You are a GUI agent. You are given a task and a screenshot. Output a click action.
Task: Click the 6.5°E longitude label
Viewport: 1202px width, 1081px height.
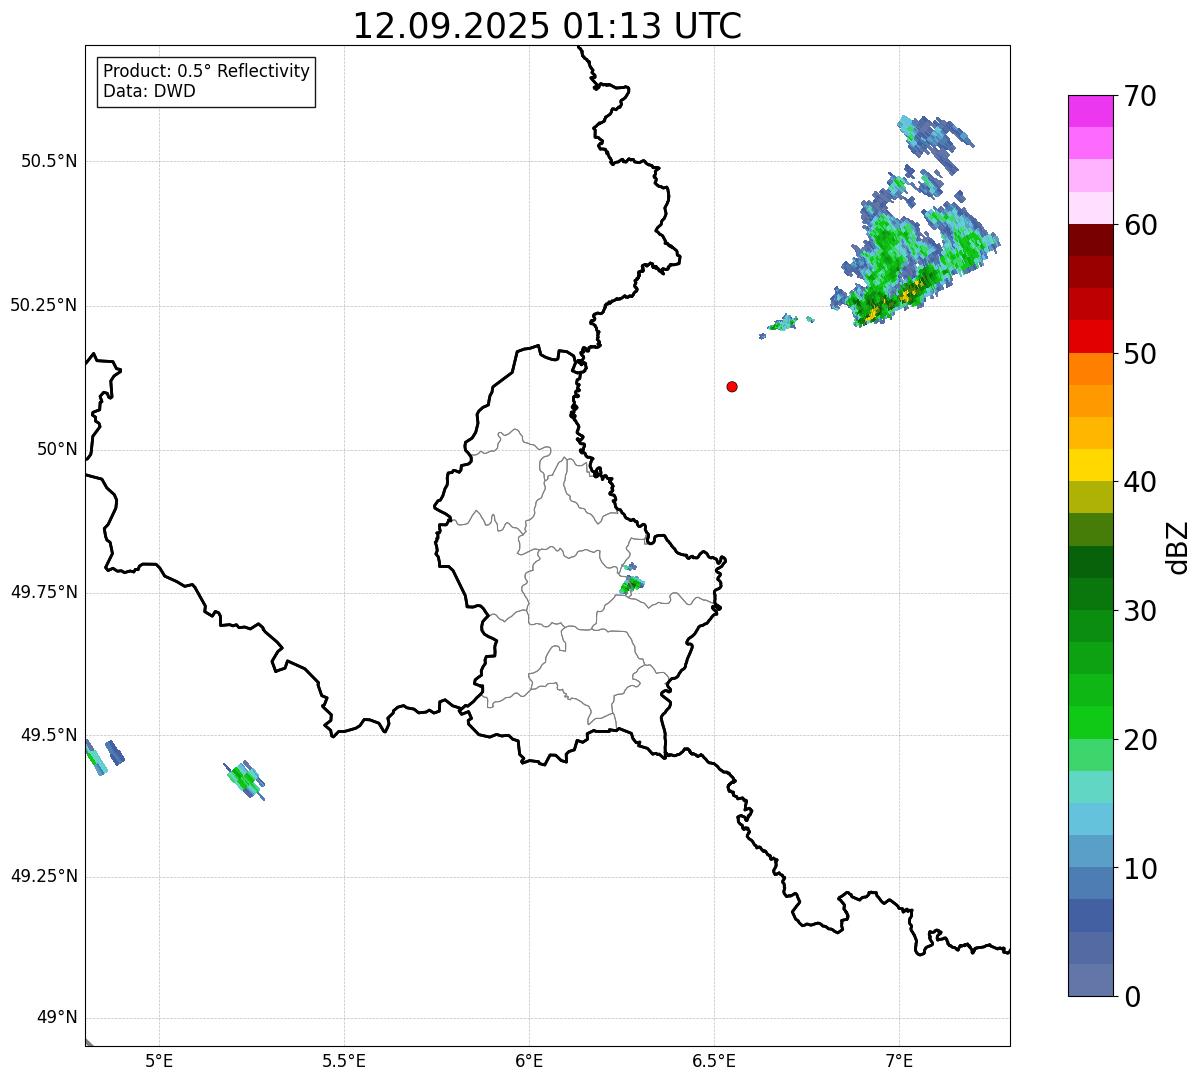click(714, 1061)
